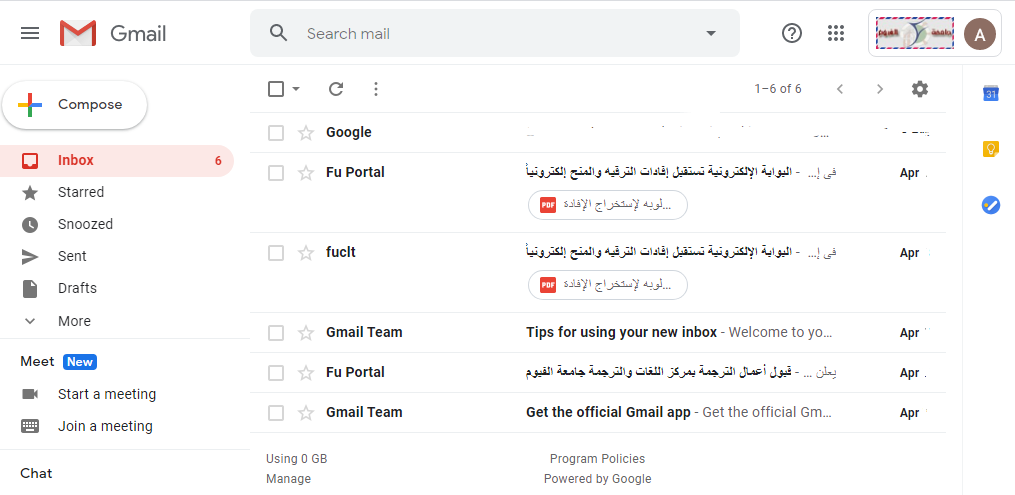Star the Get the official Gmail app email
Viewport: 1015px width, 495px height.
tap(306, 413)
